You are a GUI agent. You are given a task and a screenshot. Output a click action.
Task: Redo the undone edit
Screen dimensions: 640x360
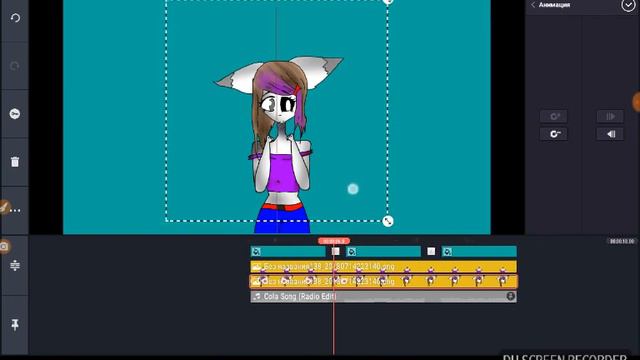[x=15, y=66]
